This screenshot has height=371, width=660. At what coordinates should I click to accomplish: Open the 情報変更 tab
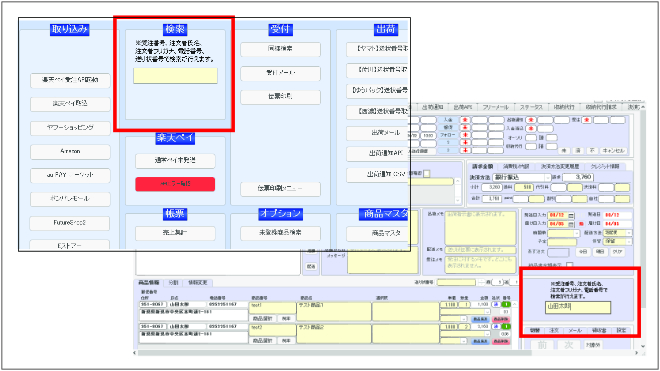click(x=197, y=283)
